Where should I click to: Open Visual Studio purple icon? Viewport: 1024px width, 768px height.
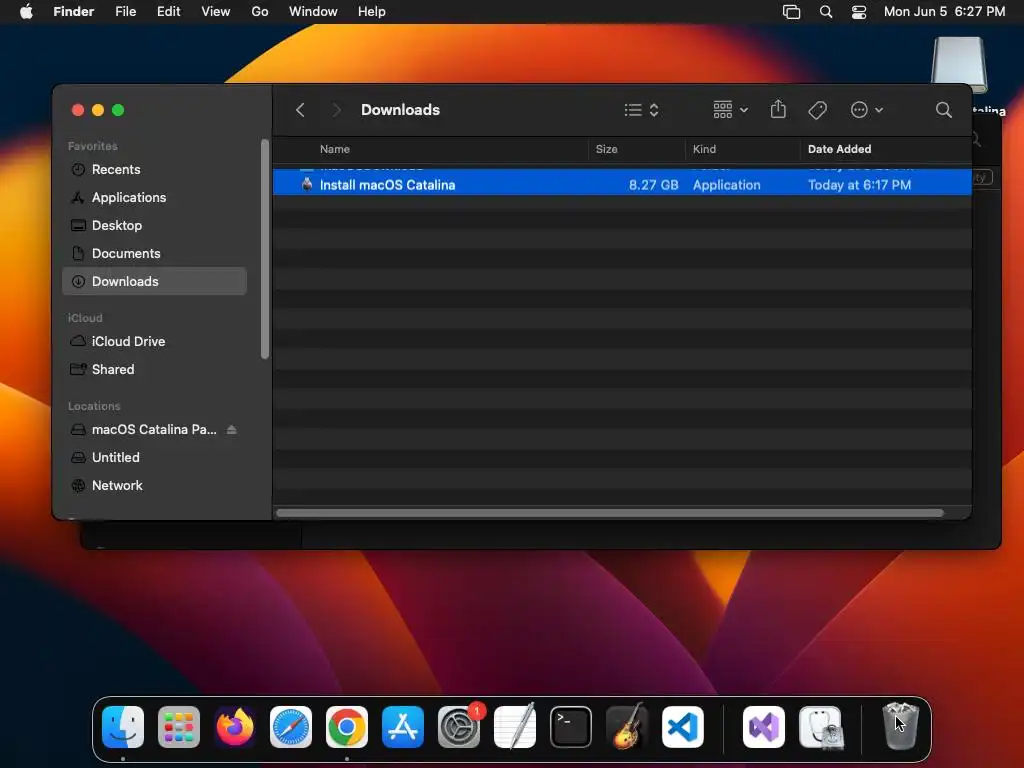tap(764, 727)
